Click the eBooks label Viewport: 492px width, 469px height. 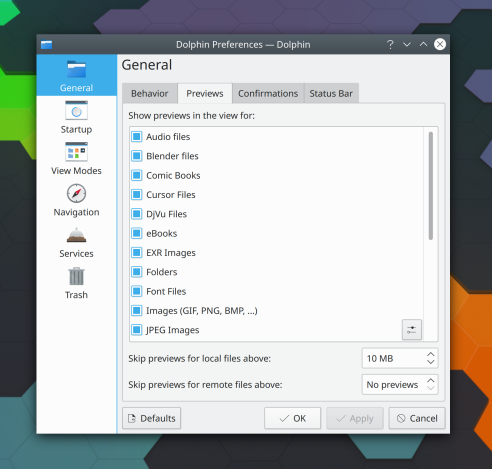coord(162,233)
